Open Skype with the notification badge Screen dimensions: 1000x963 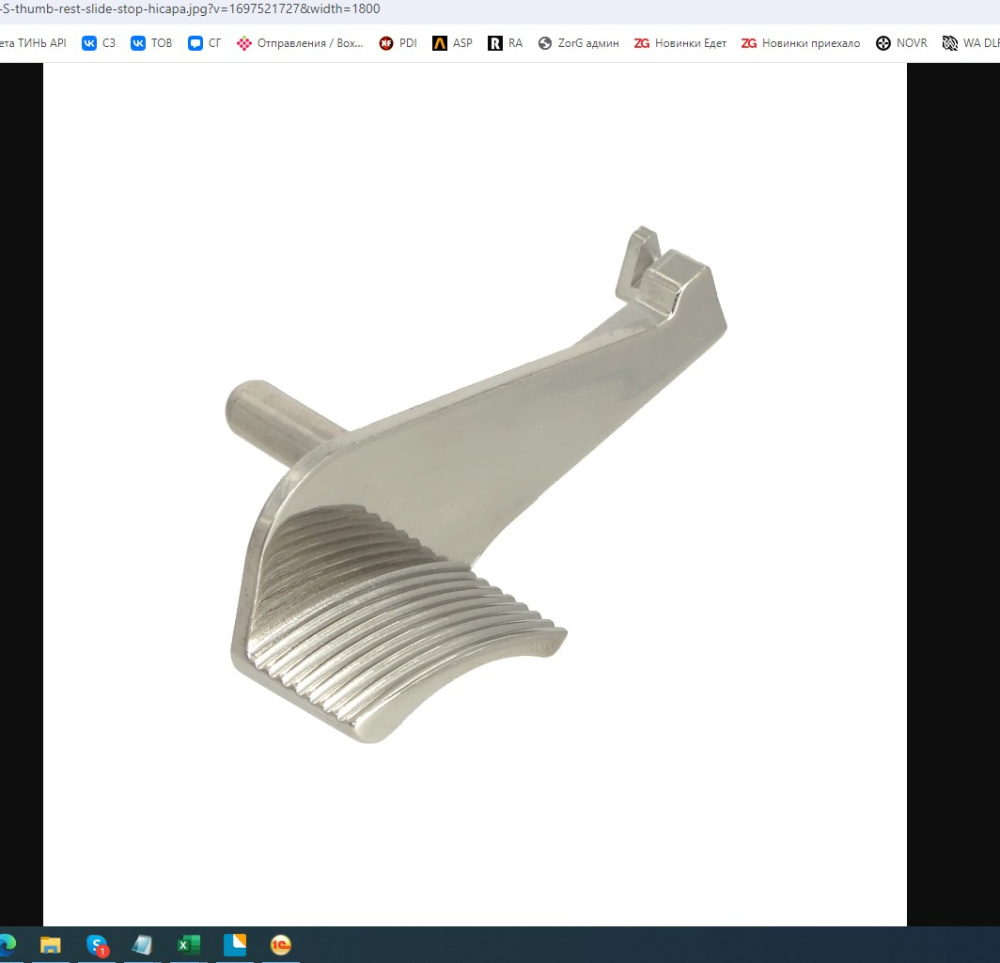pyautogui.click(x=97, y=945)
